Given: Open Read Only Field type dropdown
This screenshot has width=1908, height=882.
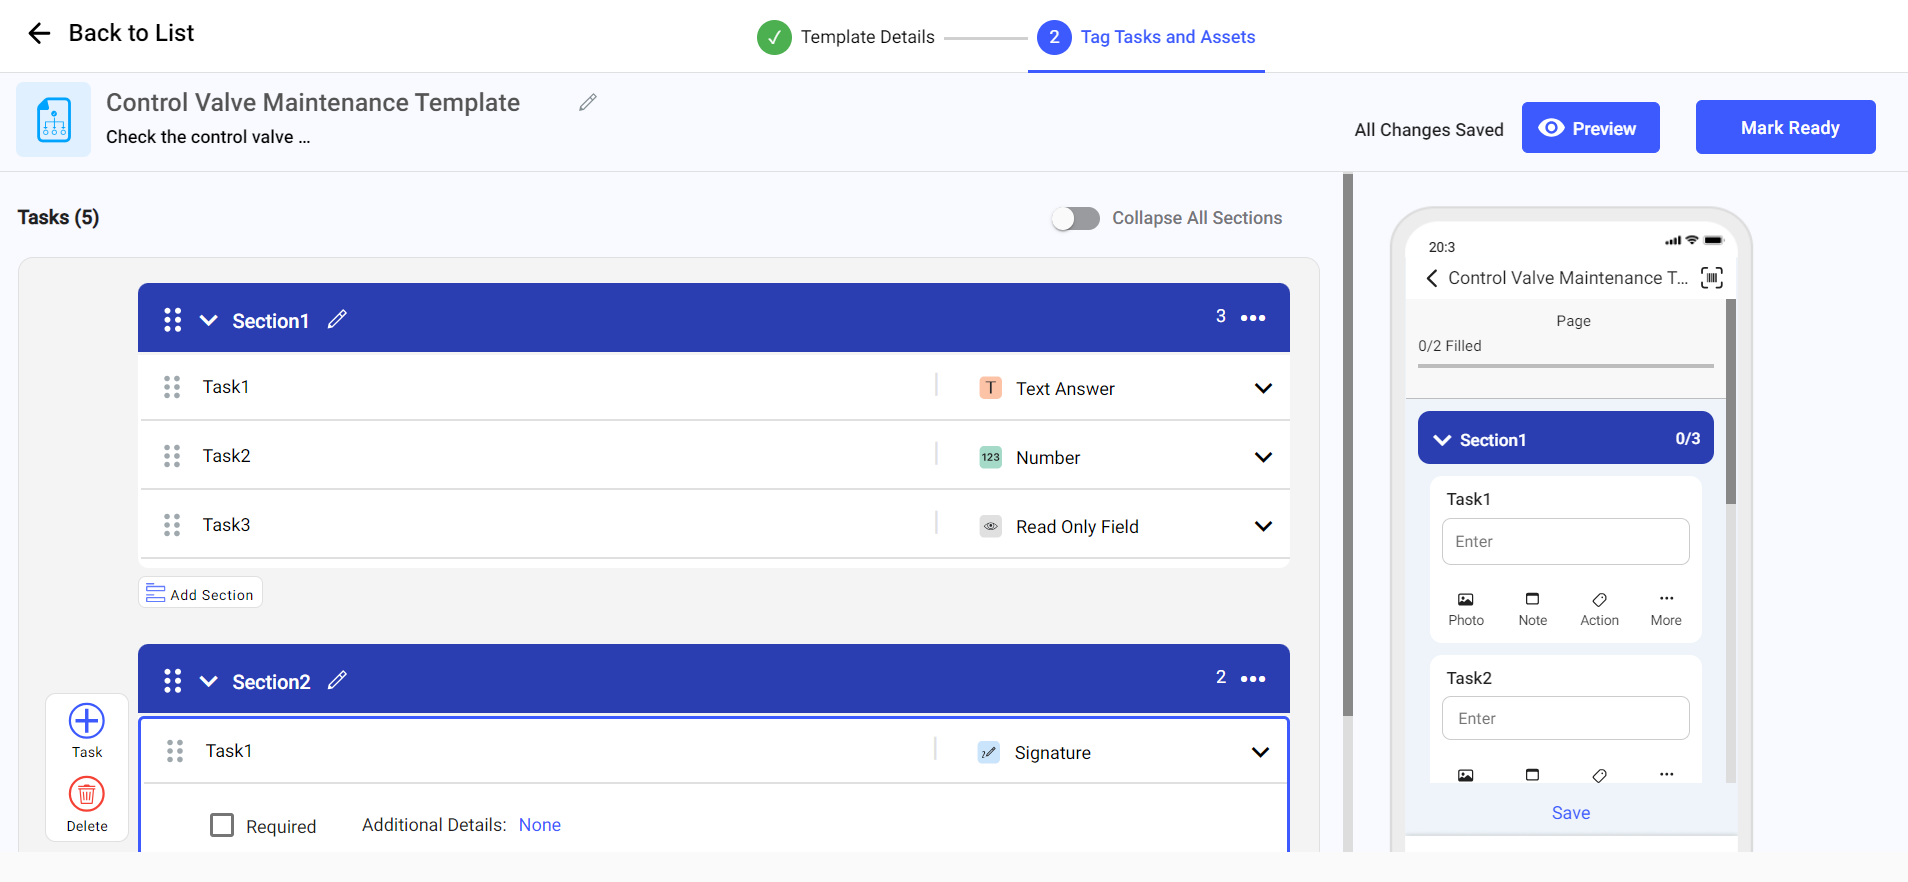Looking at the screenshot, I should pyautogui.click(x=1263, y=526).
